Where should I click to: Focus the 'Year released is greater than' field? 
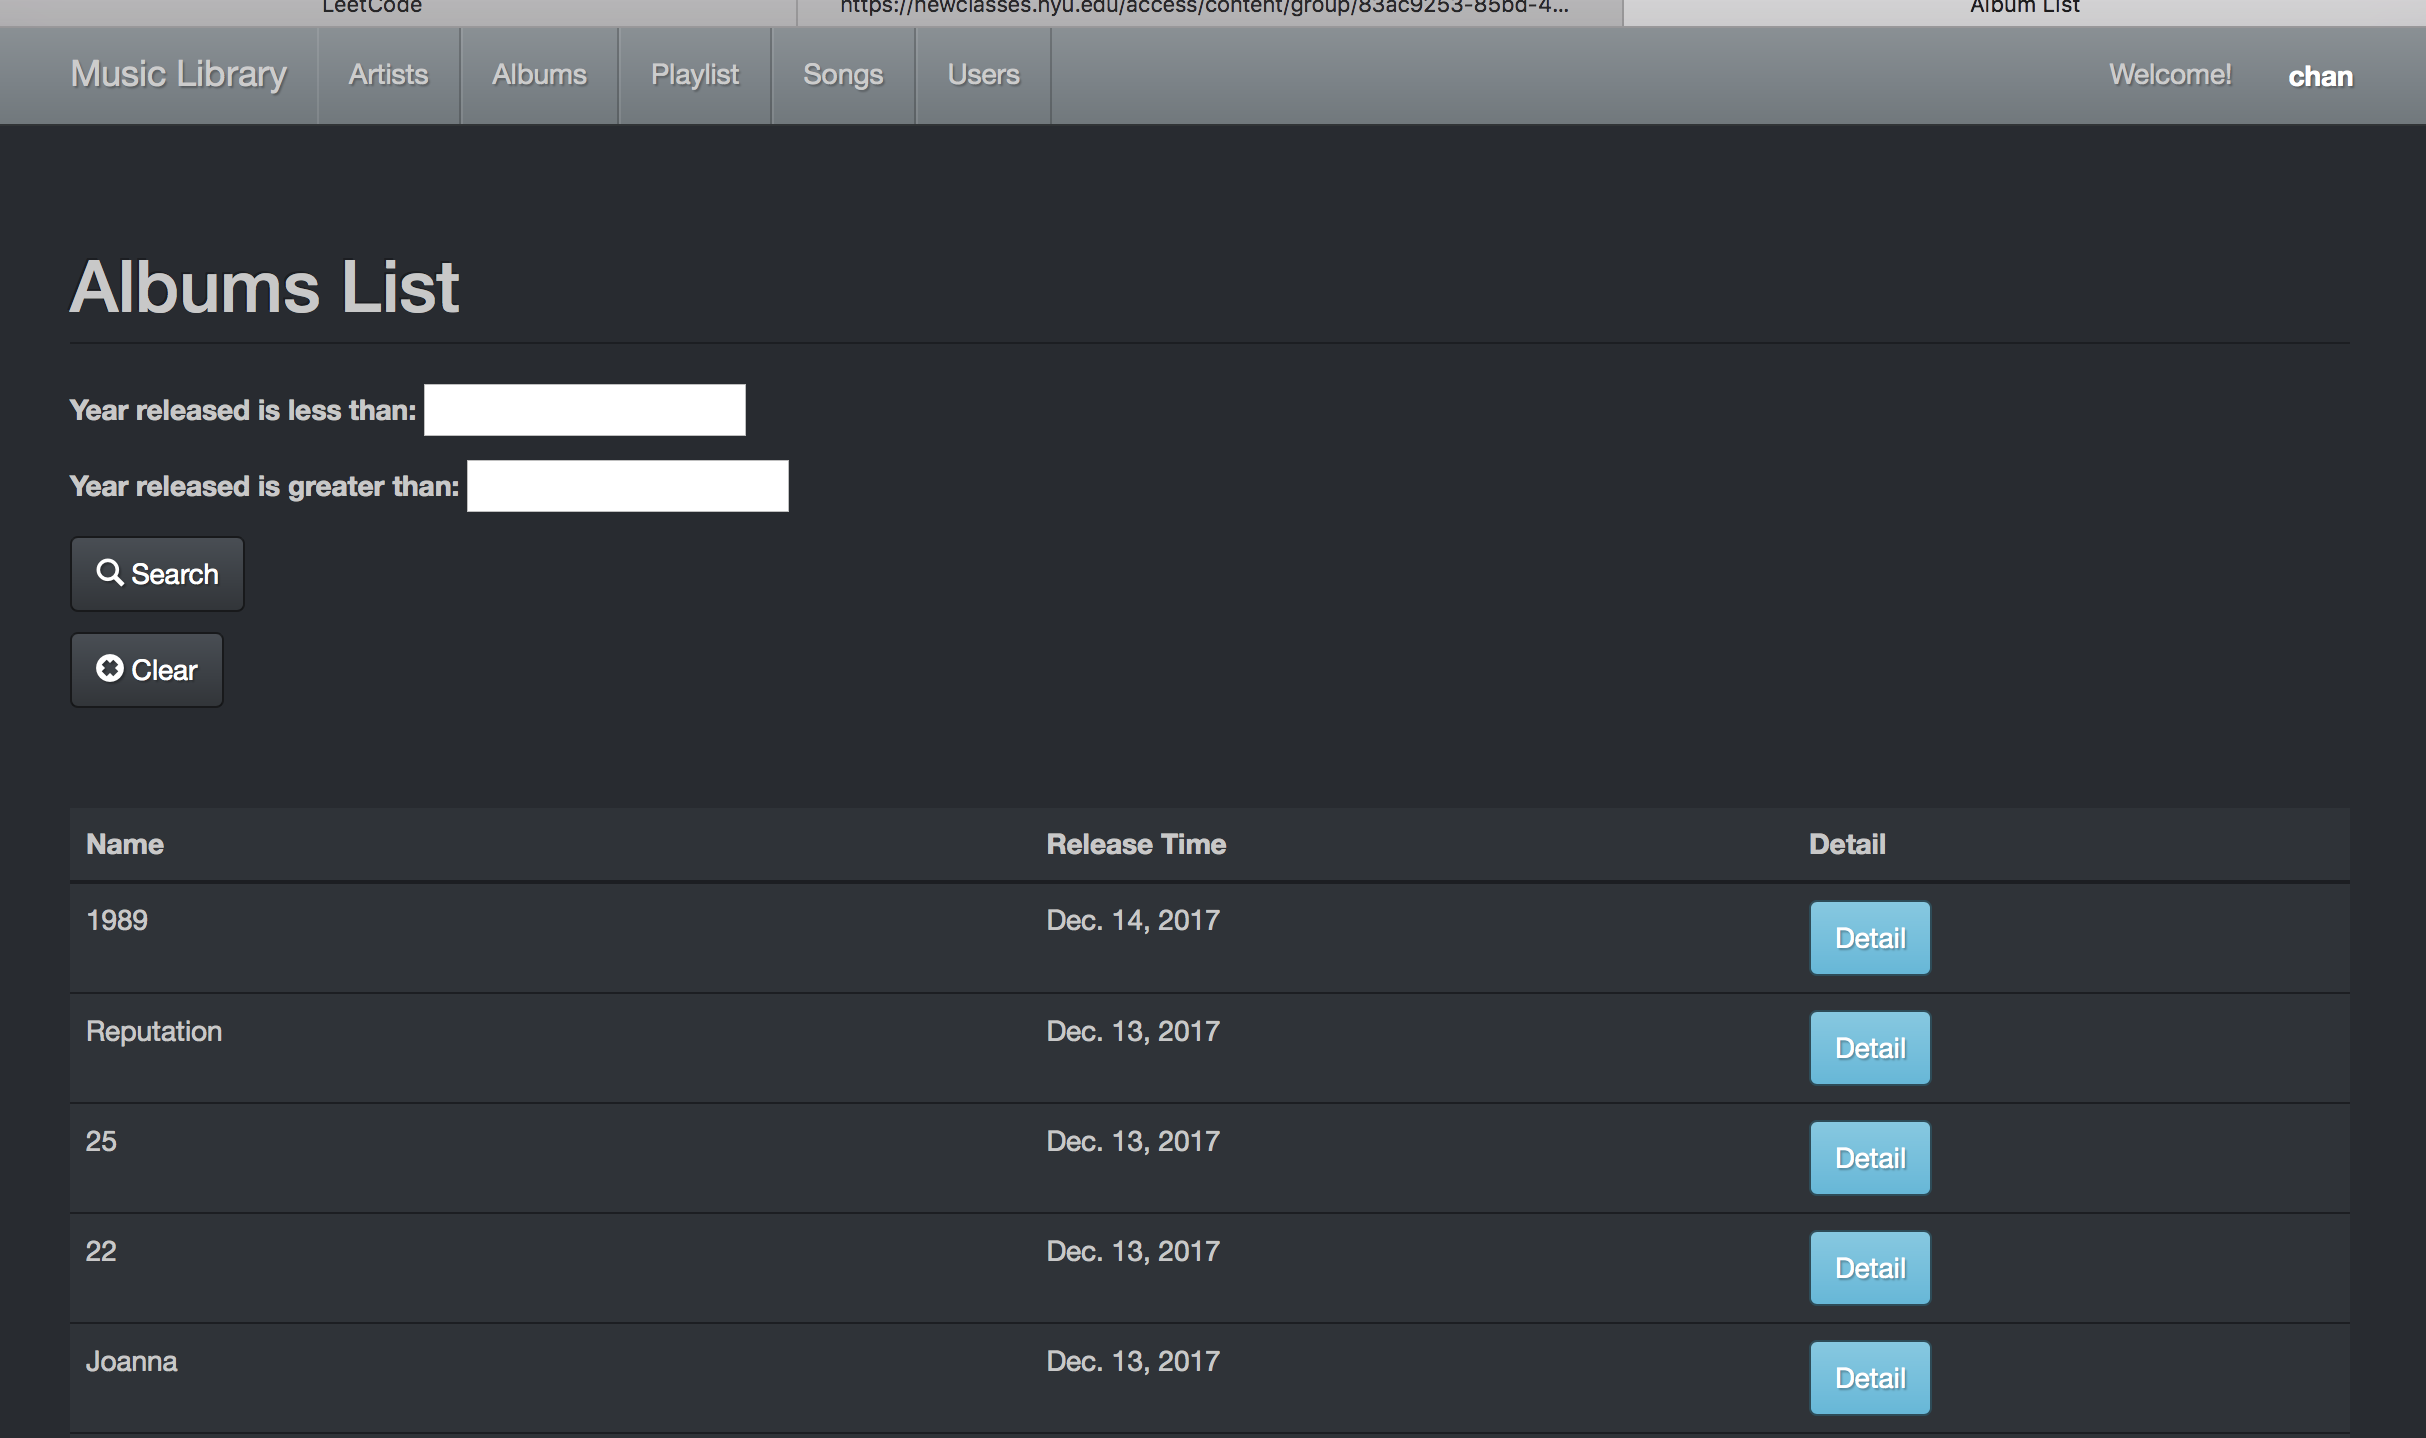(627, 486)
